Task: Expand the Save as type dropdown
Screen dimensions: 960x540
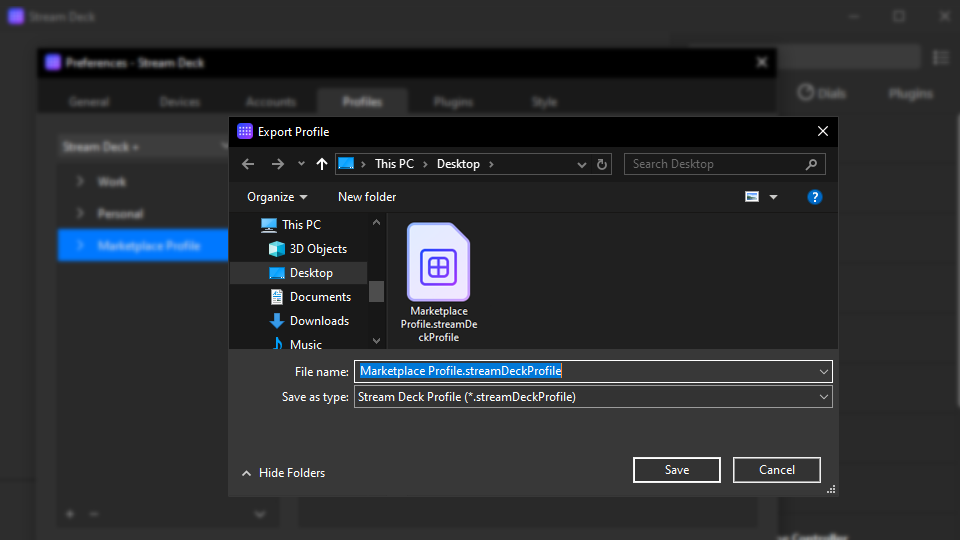Action: [x=823, y=397]
